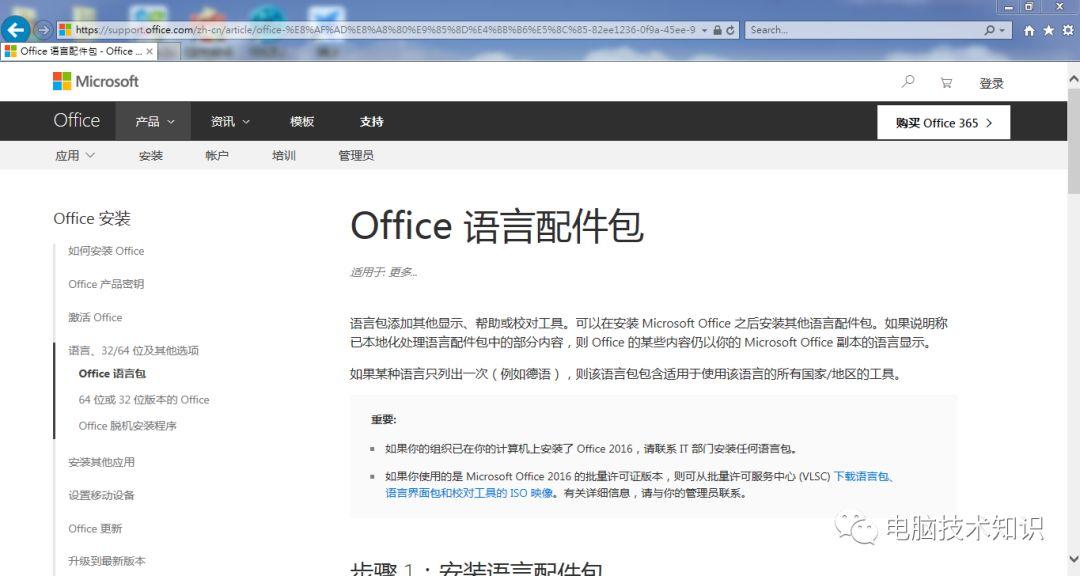Open 64 位或 32 位版本的 Office link
Image resolution: width=1080 pixels, height=576 pixels.
tap(144, 400)
